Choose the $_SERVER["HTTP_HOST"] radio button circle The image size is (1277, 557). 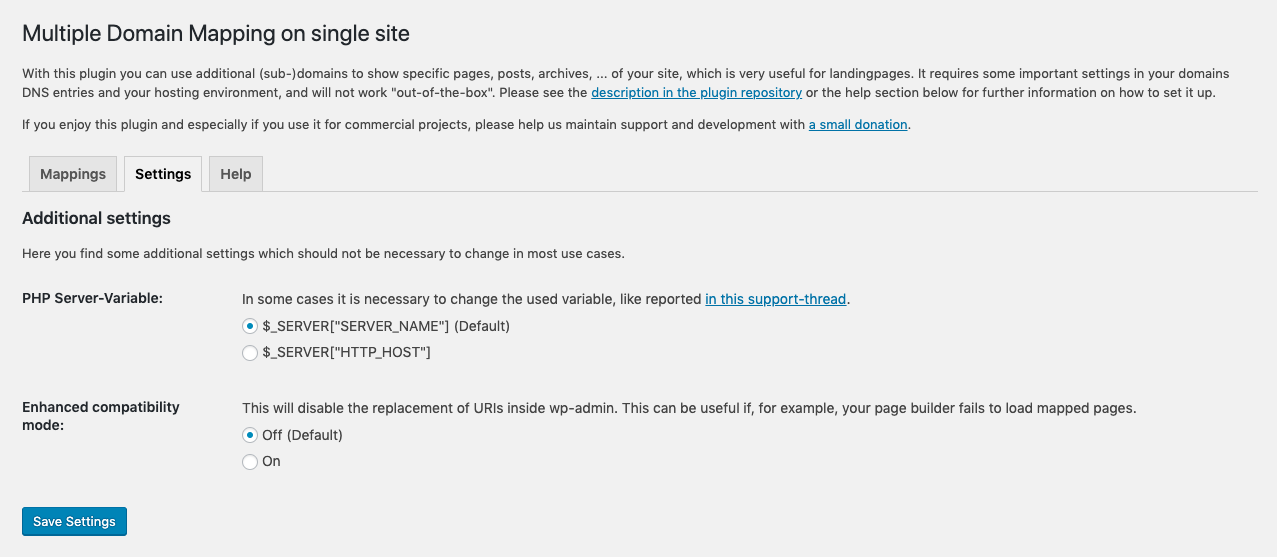250,353
